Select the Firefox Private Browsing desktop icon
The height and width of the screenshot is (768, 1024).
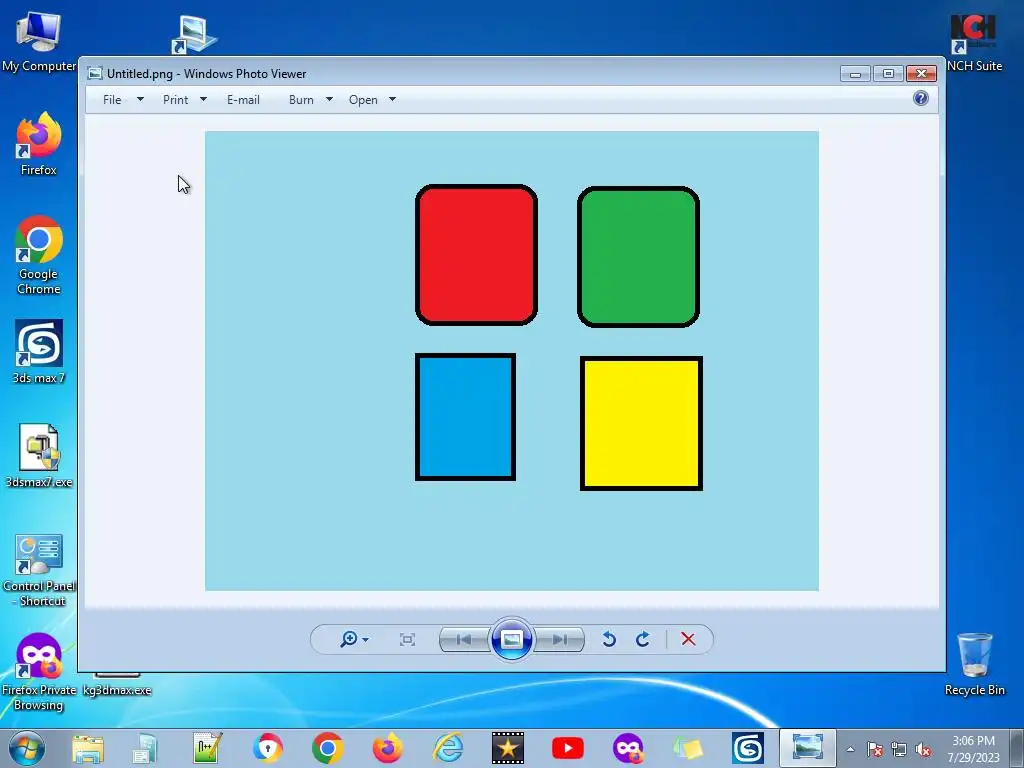tap(39, 671)
